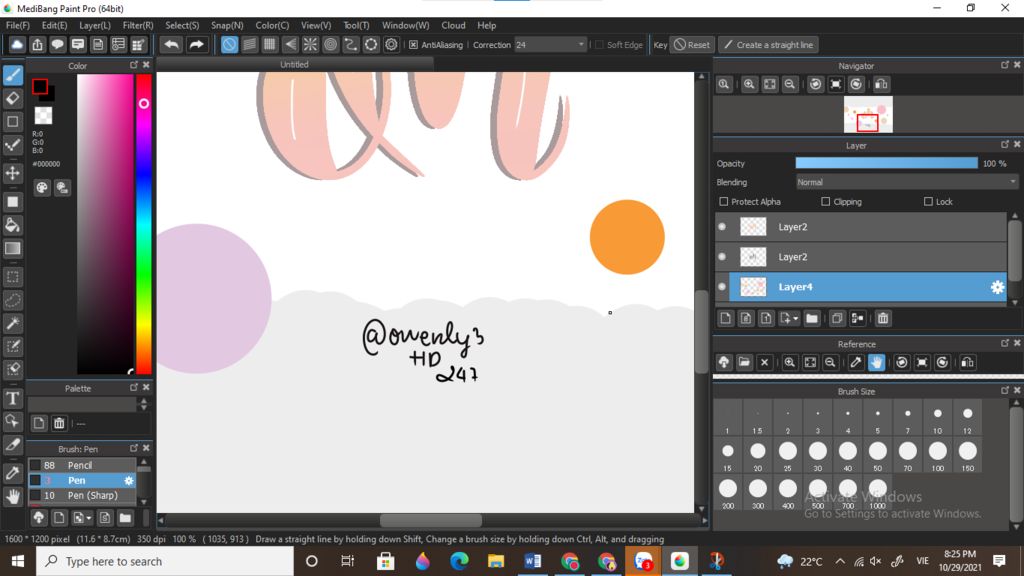This screenshot has height=576, width=1024.
Task: Select the Pencil brush
Action: (82, 465)
